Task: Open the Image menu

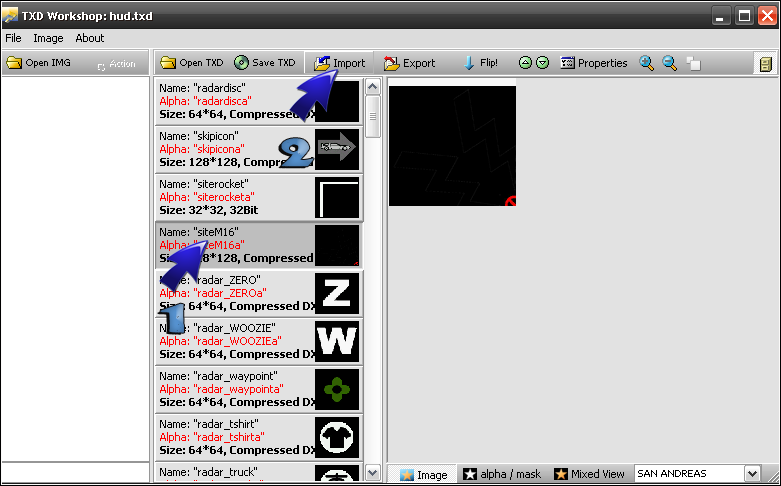Action: point(48,38)
